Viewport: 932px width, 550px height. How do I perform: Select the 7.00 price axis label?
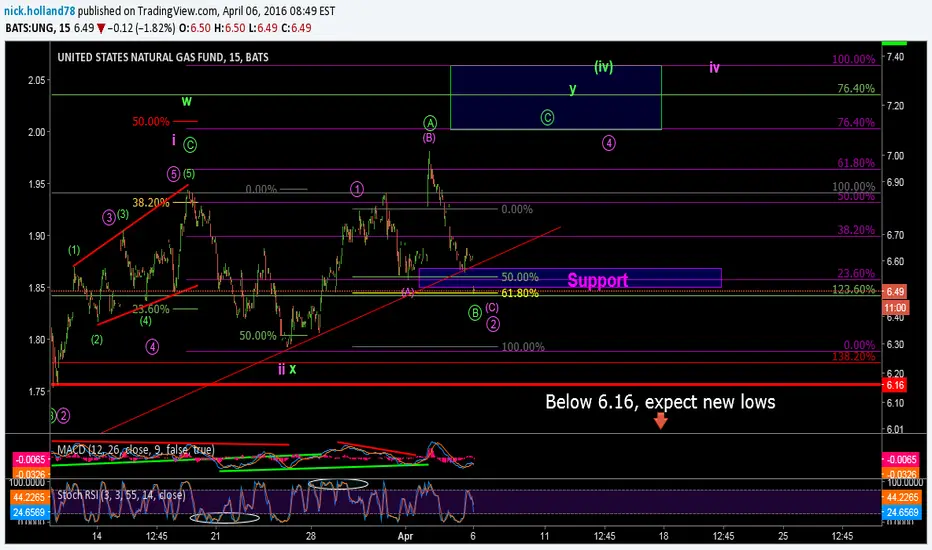895,156
